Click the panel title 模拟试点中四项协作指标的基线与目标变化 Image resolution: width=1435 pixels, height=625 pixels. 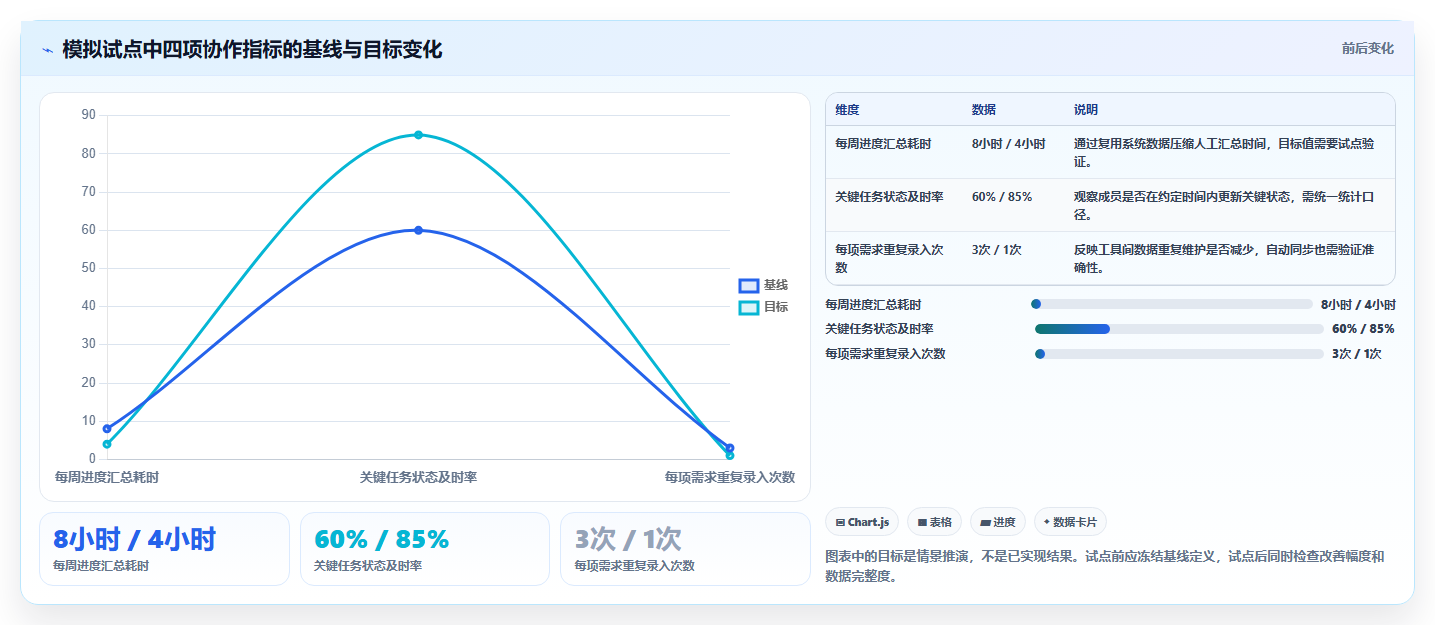coord(252,49)
